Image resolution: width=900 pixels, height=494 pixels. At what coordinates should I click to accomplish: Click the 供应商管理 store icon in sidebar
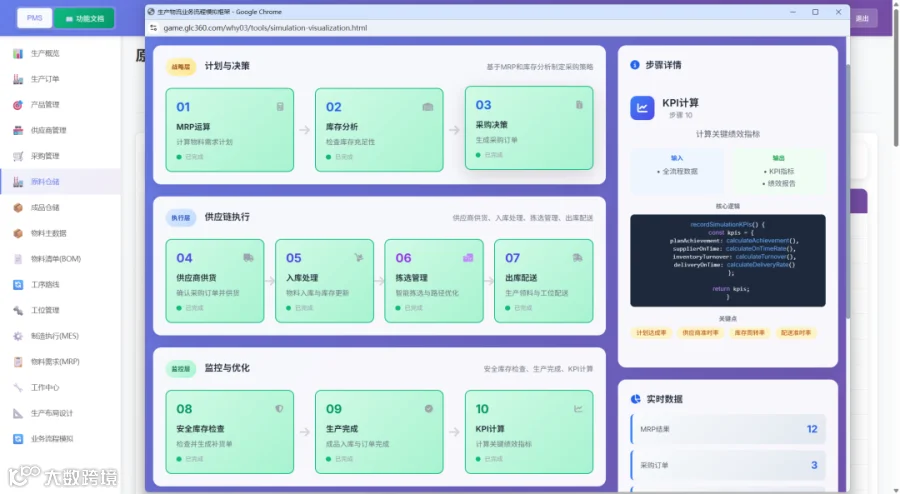point(18,130)
